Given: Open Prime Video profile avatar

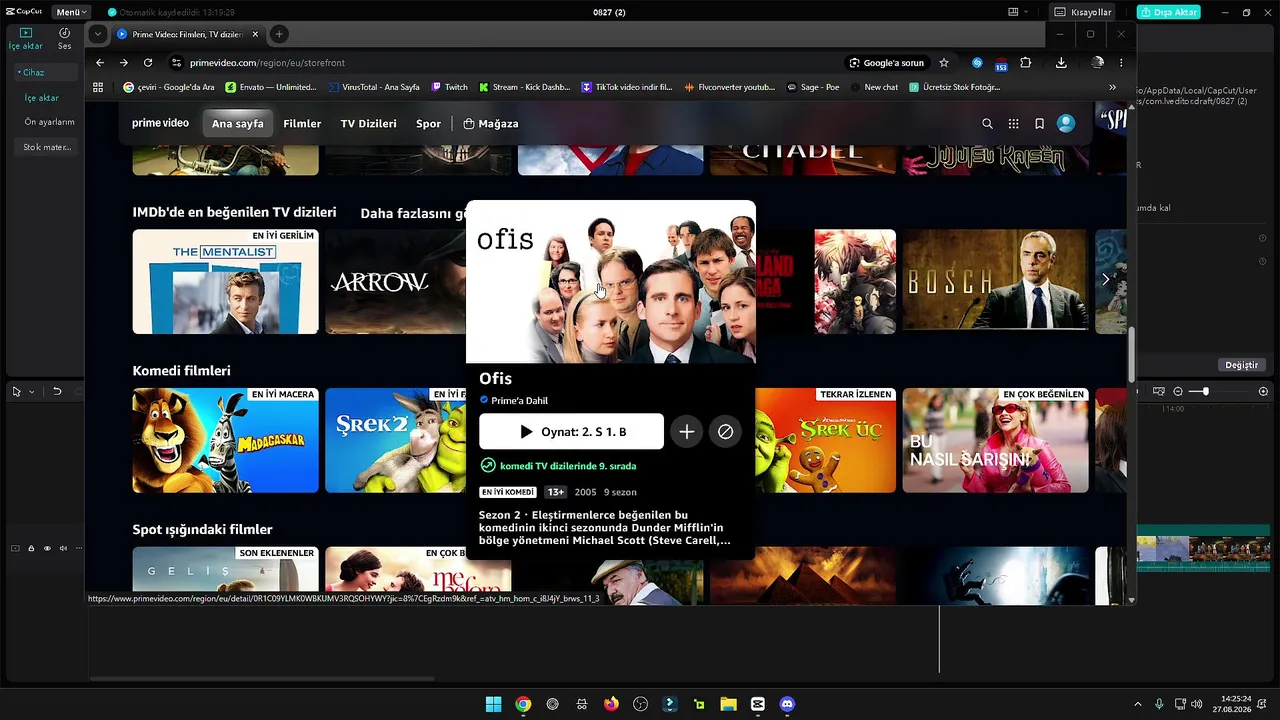Looking at the screenshot, I should 1066,123.
